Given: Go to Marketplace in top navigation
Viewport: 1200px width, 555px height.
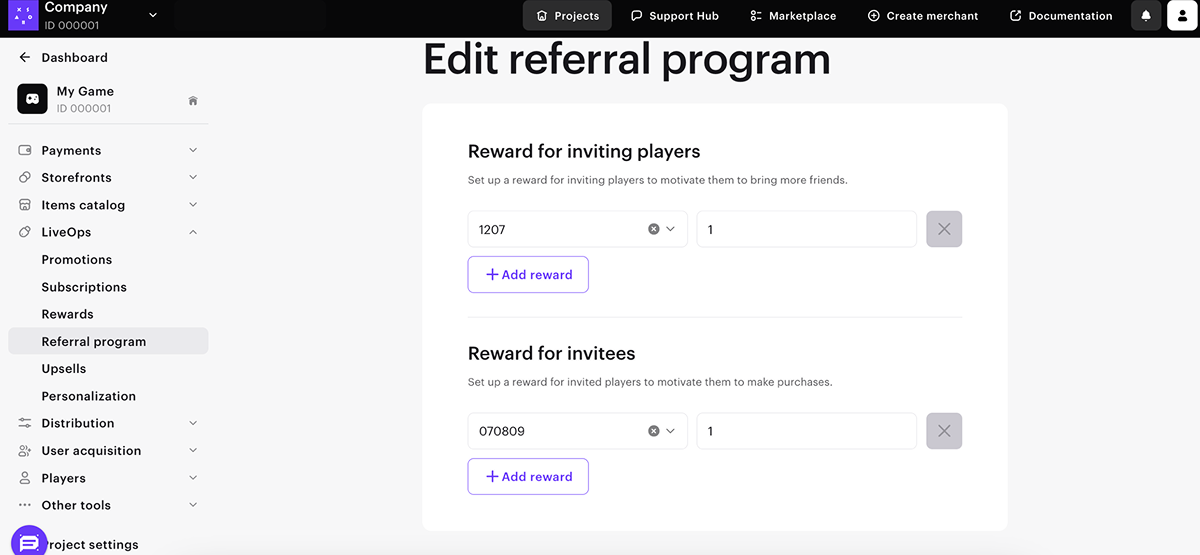Looking at the screenshot, I should (x=793, y=16).
